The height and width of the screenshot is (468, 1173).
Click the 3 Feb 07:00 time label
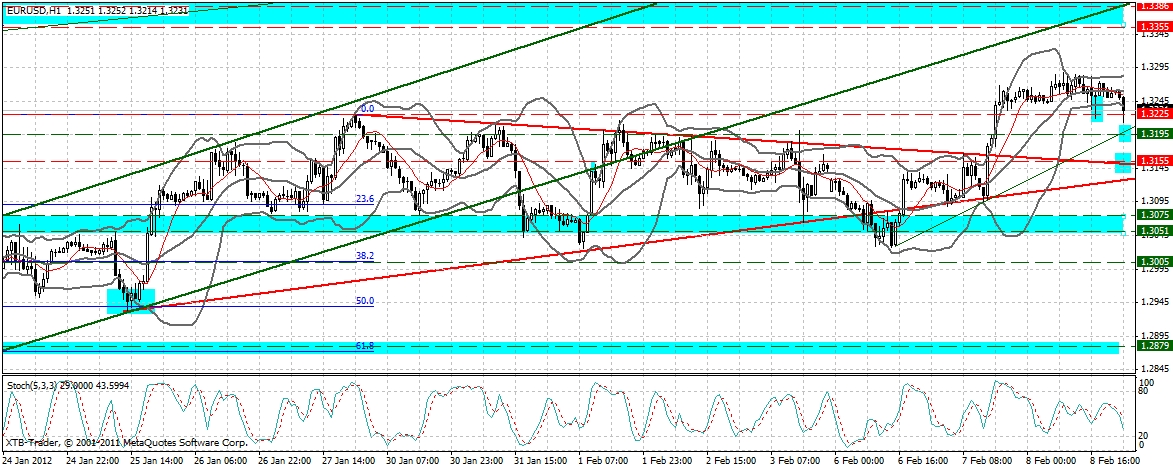(x=796, y=461)
